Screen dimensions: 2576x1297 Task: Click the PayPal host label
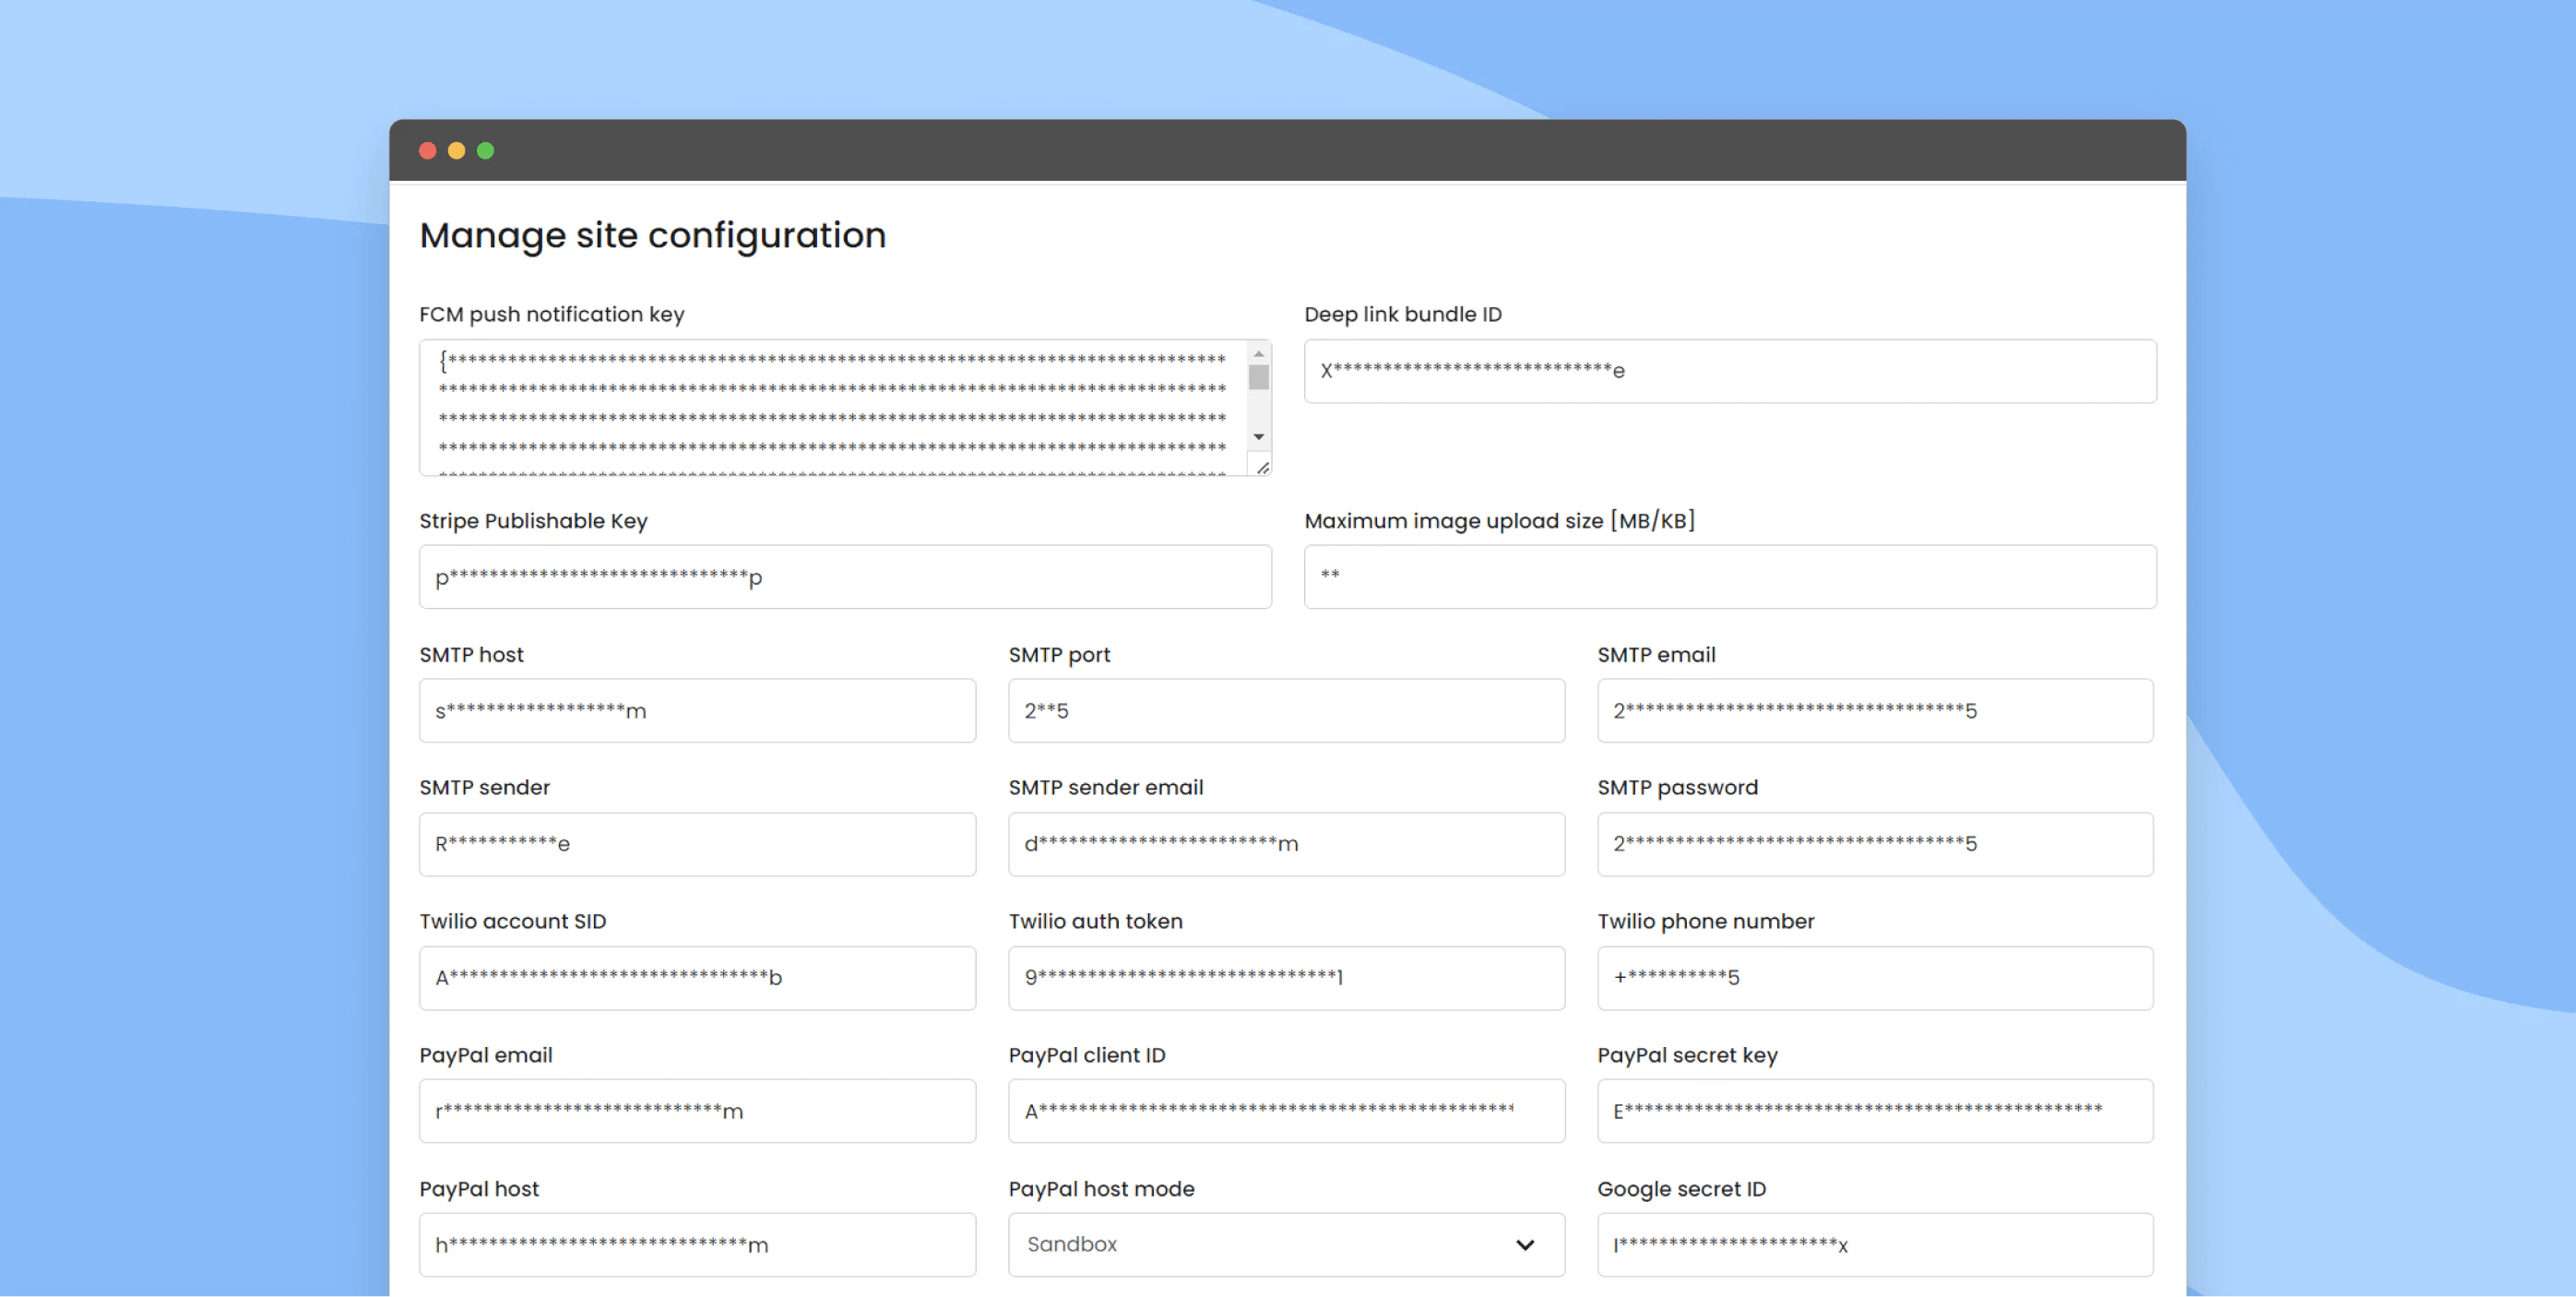coord(479,1190)
